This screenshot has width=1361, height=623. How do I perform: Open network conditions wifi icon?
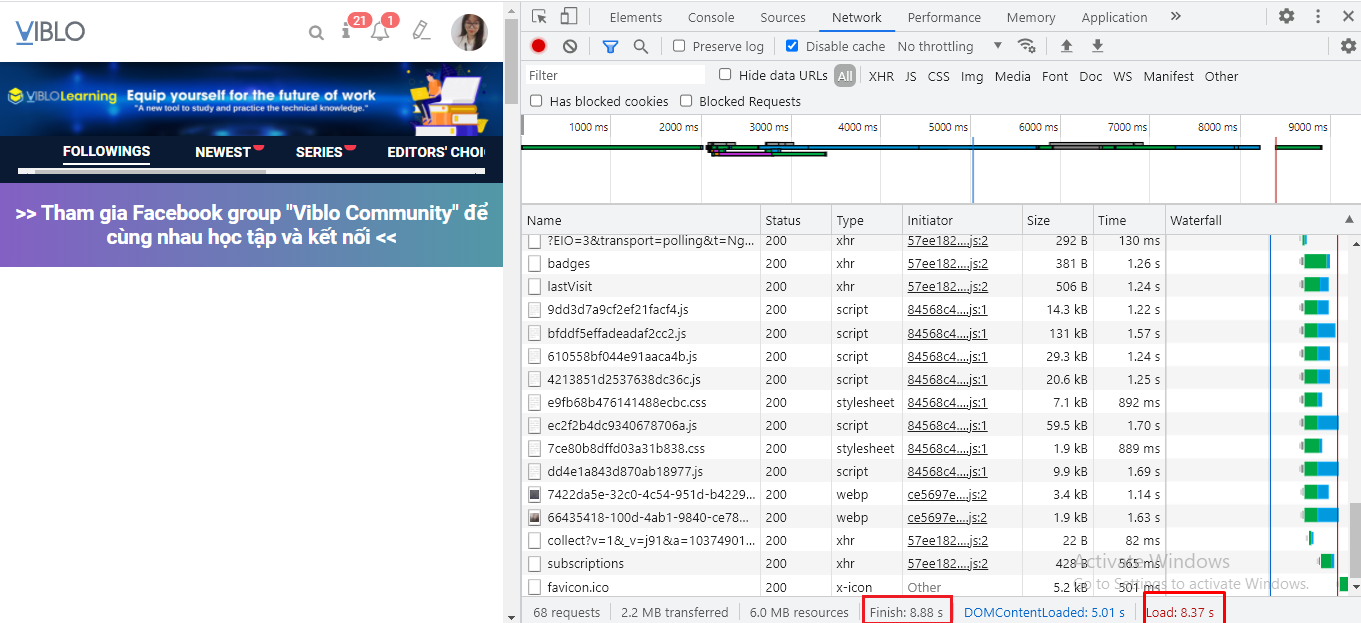point(1026,46)
